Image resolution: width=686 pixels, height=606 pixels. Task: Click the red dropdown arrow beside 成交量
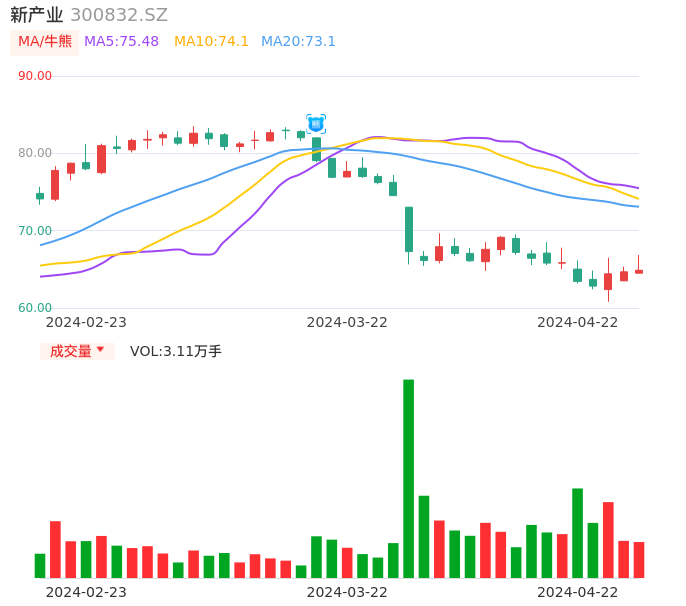coord(100,350)
